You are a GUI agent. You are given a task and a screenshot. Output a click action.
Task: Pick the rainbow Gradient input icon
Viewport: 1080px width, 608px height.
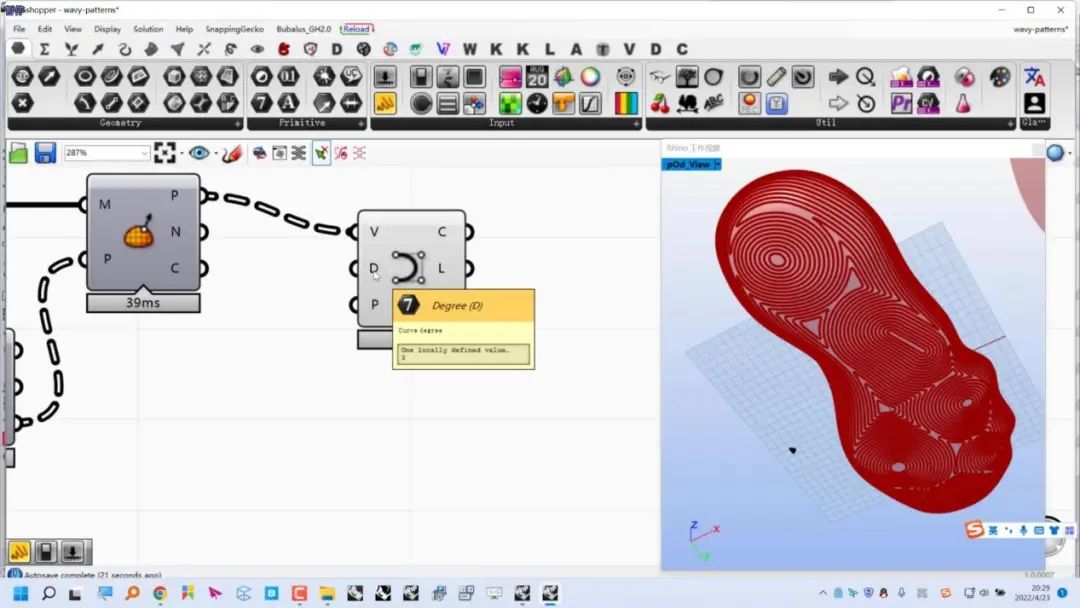[x=626, y=103]
